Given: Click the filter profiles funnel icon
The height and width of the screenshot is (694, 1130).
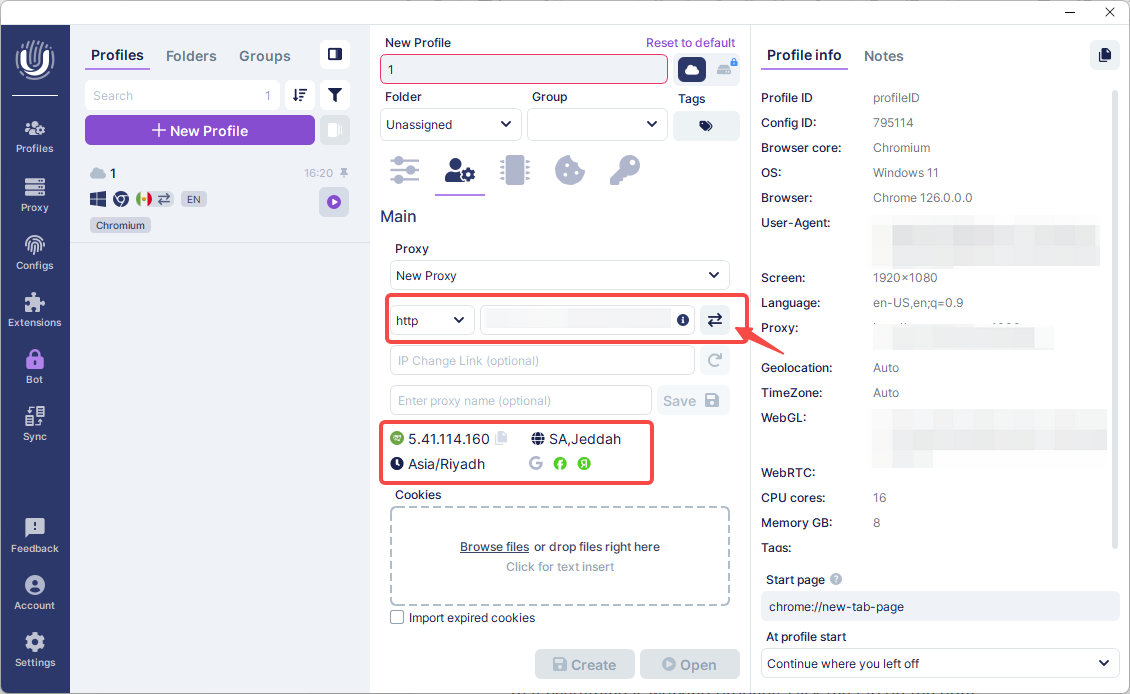Looking at the screenshot, I should pos(335,96).
